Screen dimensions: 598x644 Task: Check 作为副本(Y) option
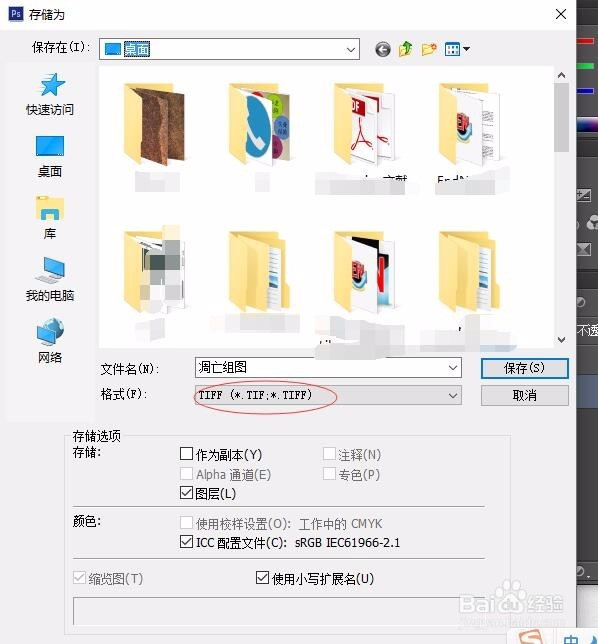coord(186,454)
